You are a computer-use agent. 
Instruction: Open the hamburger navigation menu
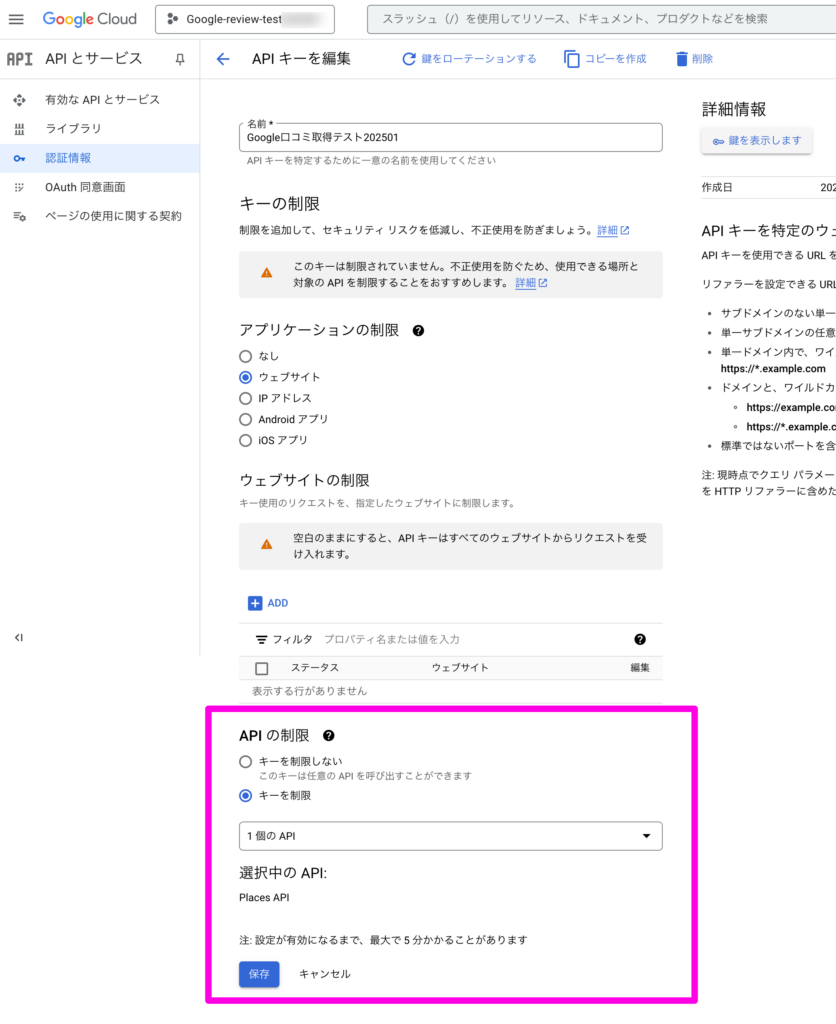(16, 20)
